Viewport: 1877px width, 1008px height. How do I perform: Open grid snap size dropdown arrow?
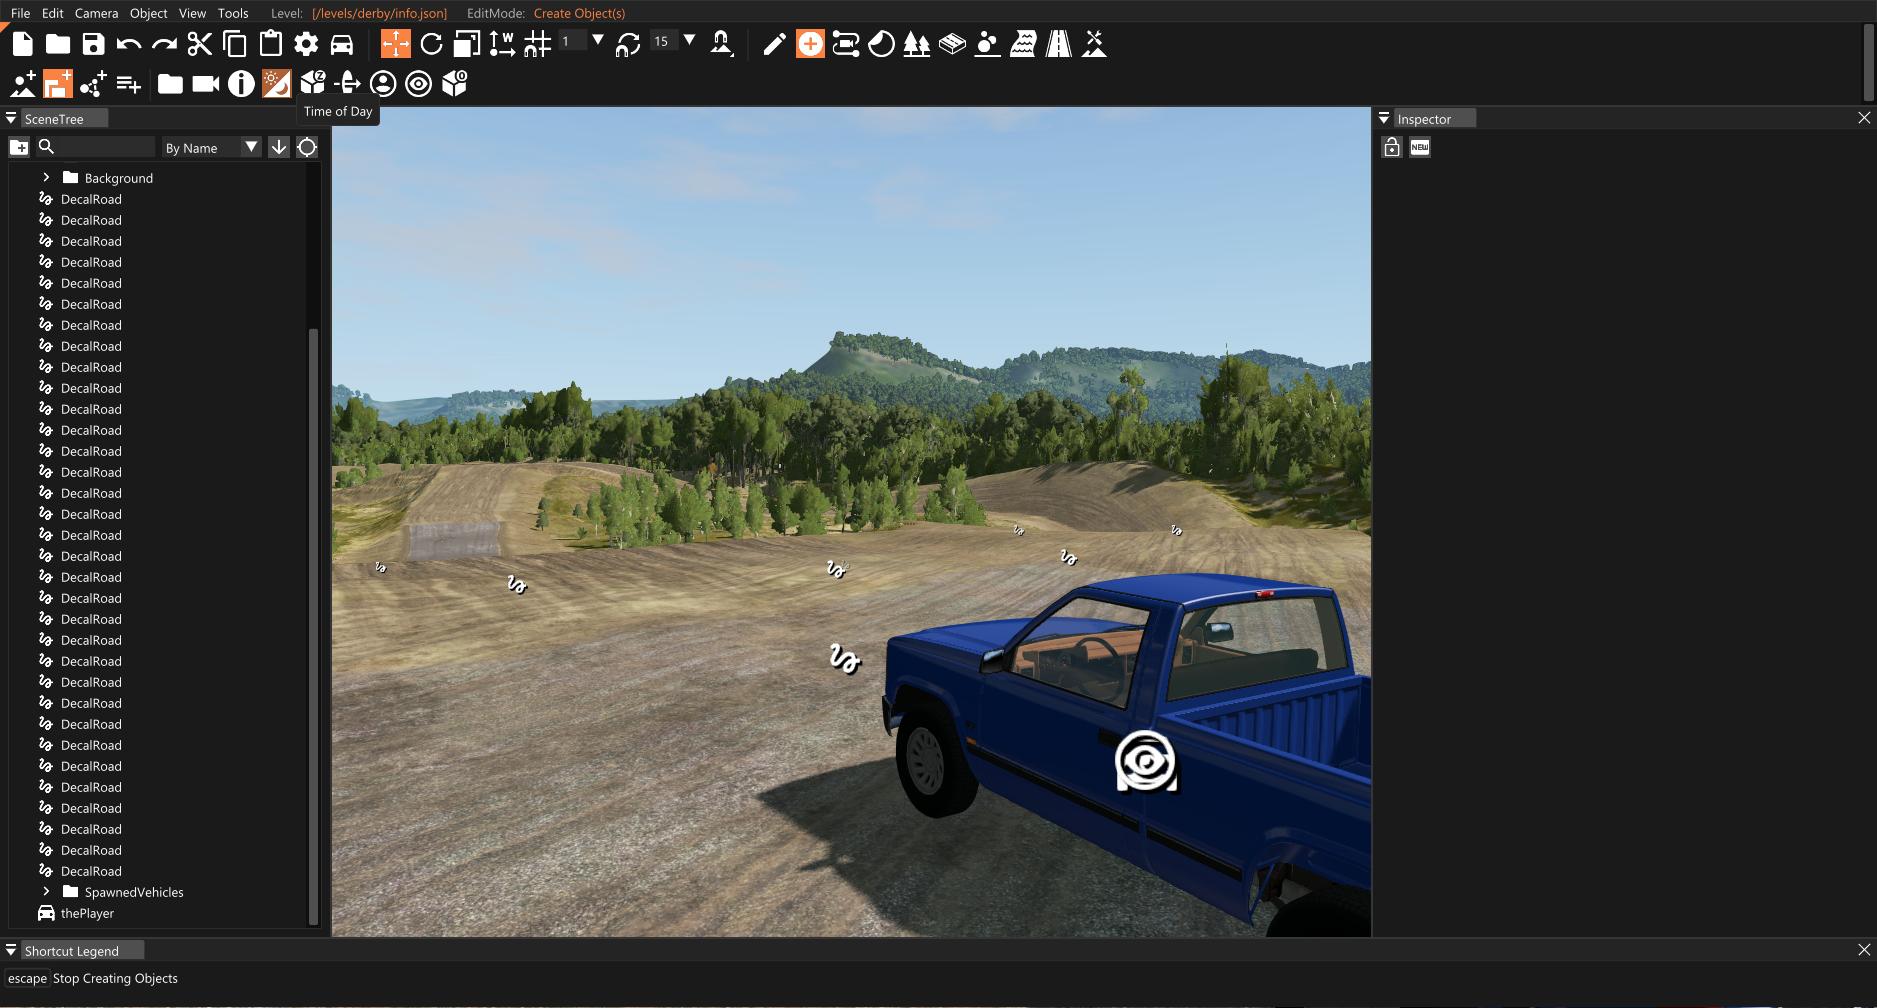pos(598,40)
